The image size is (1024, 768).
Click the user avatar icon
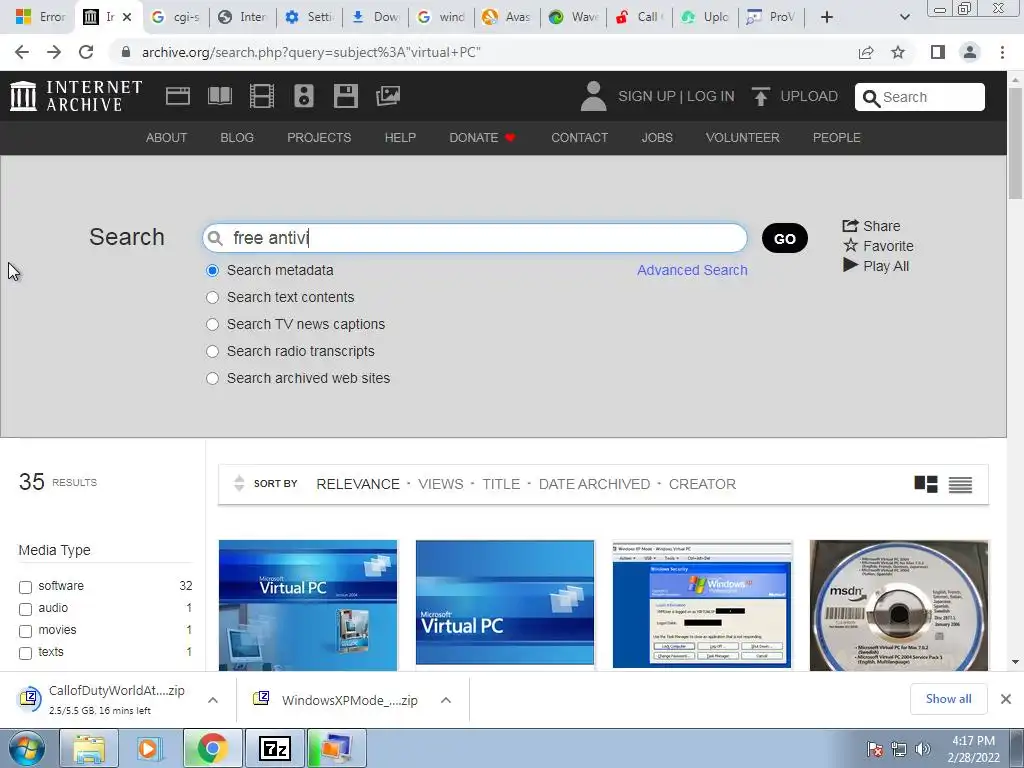pyautogui.click(x=593, y=96)
